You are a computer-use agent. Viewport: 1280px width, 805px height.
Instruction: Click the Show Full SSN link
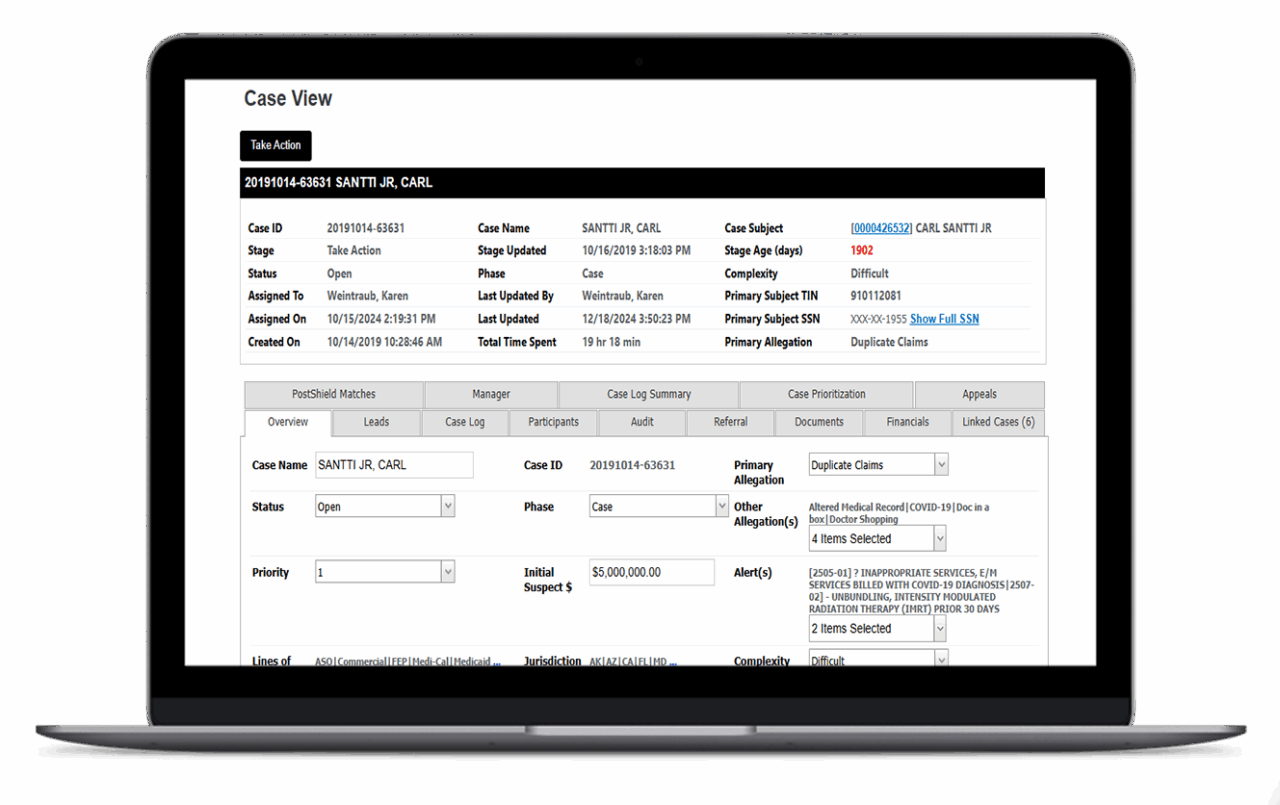point(943,318)
